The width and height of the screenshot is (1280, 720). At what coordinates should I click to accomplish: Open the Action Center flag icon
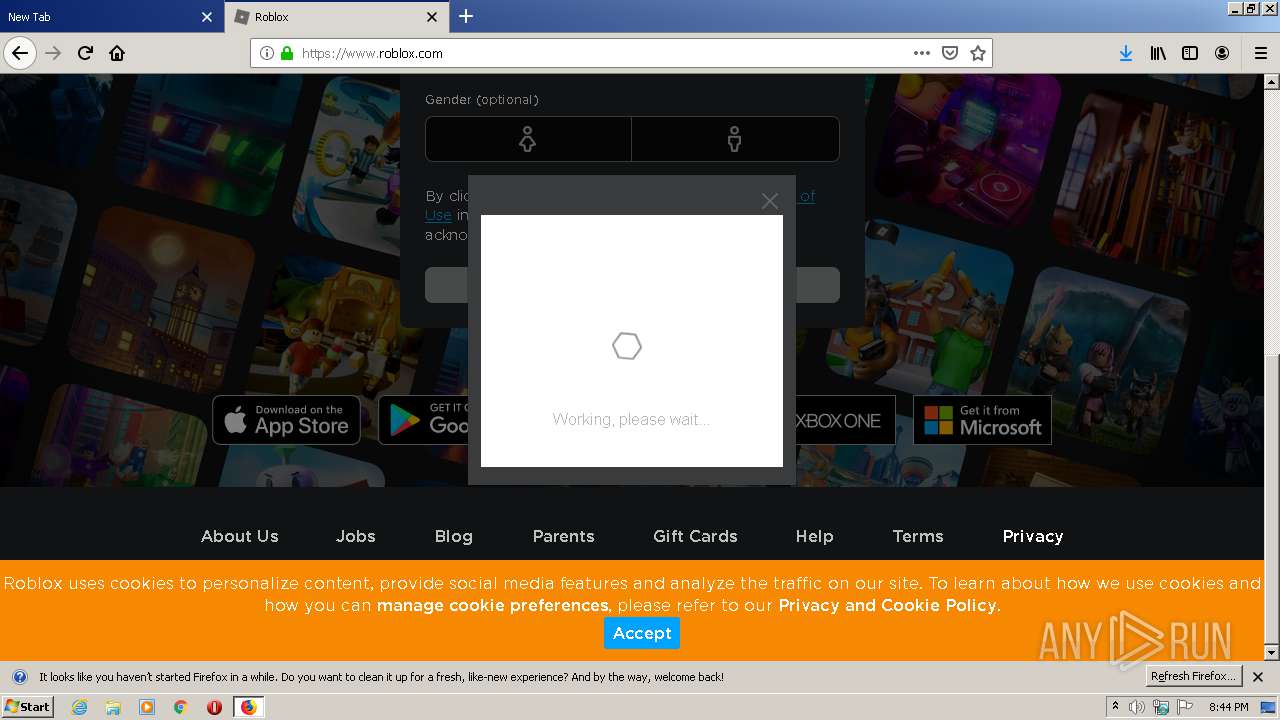click(x=1185, y=707)
